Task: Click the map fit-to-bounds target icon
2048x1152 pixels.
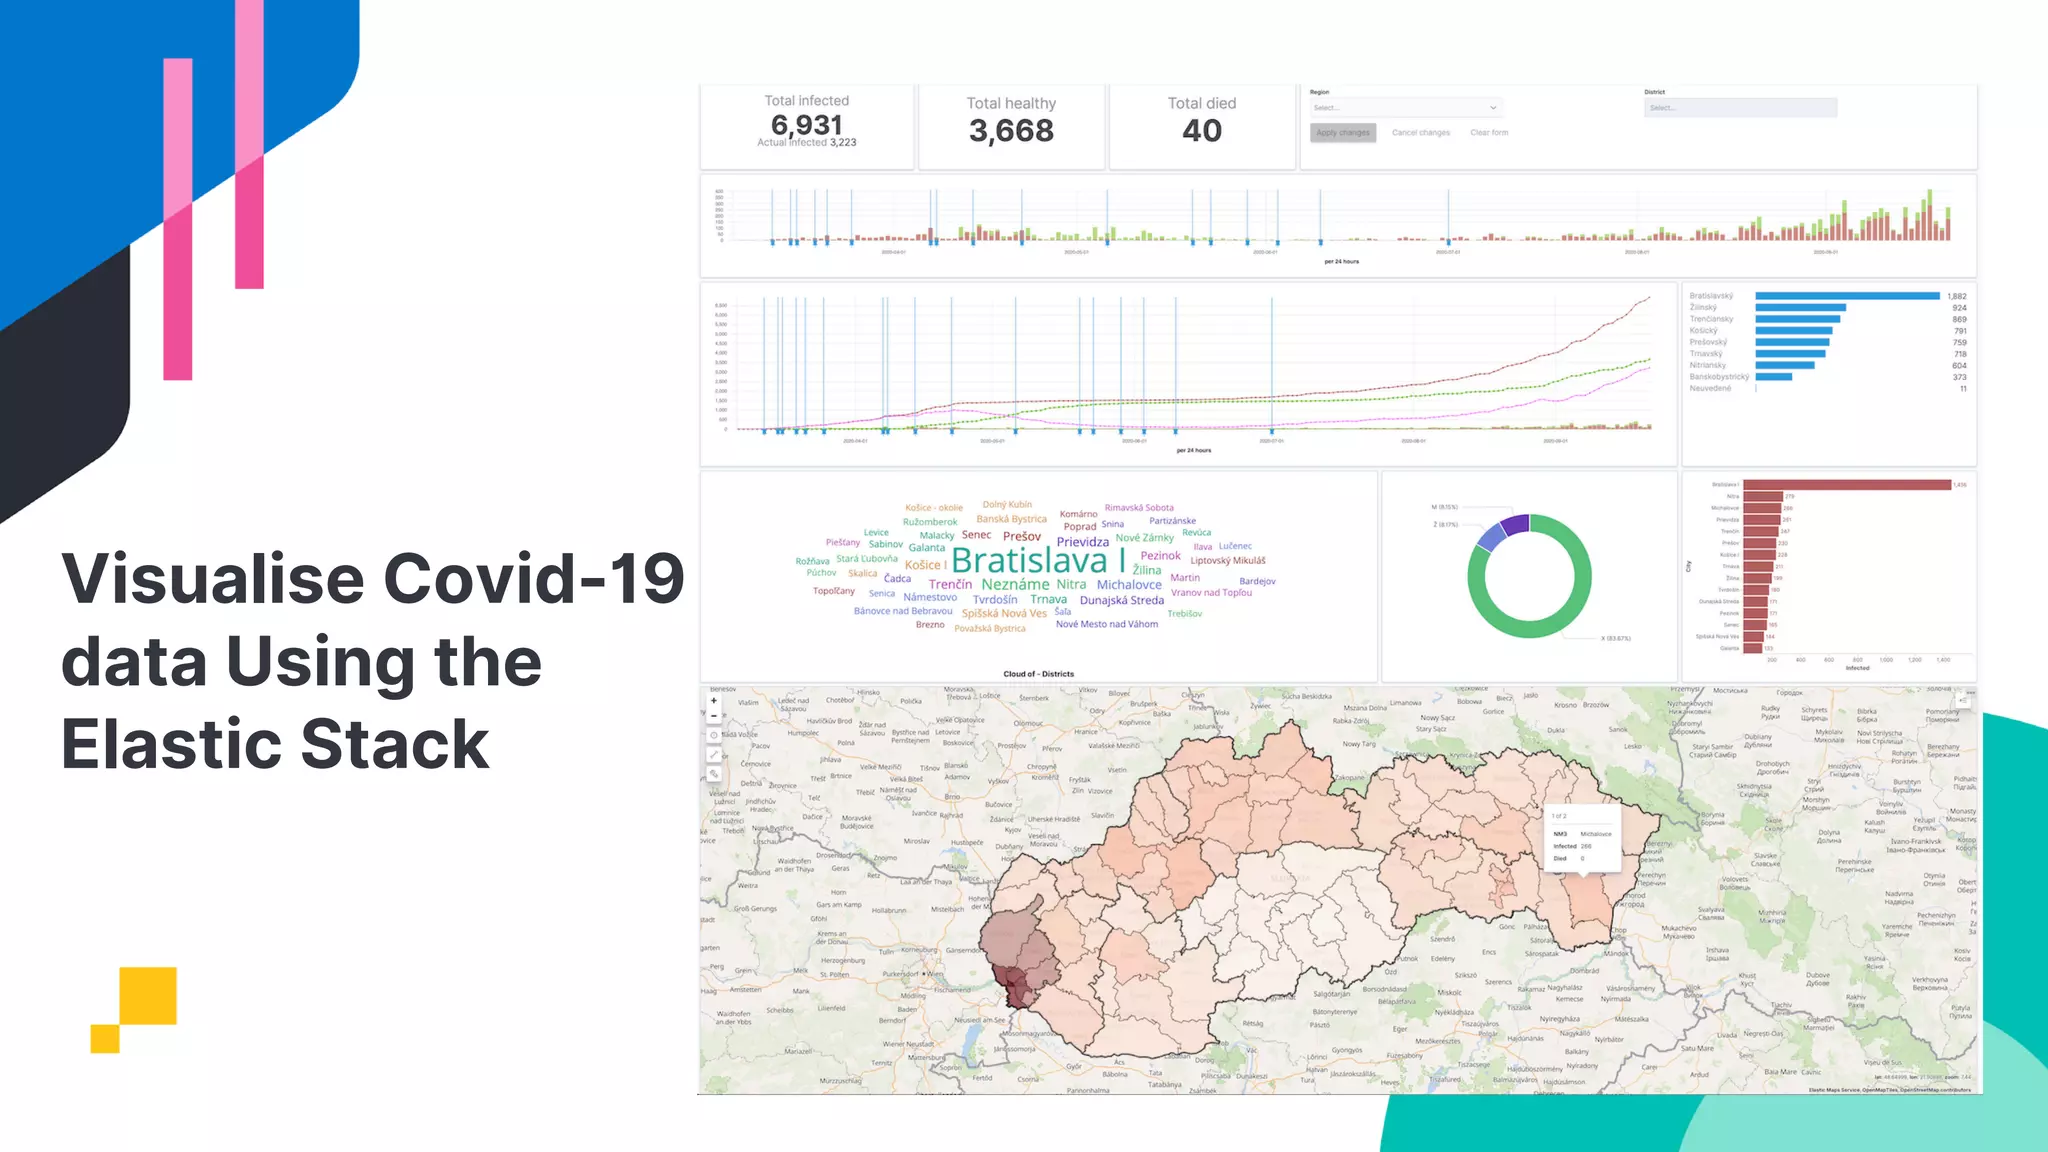Action: pyautogui.click(x=714, y=735)
